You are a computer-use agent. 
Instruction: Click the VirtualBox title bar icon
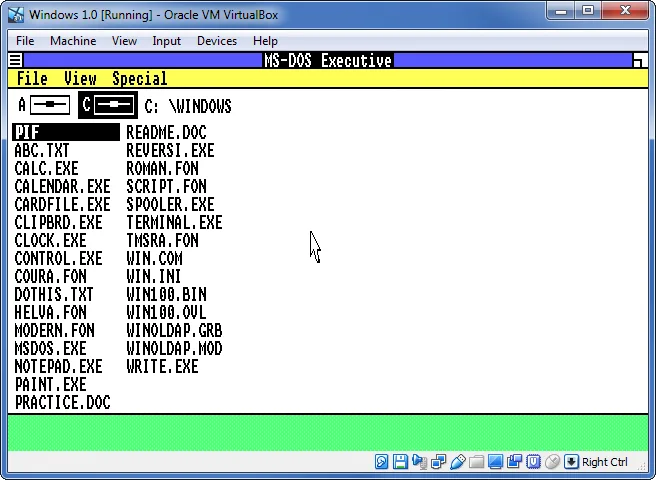(16, 15)
